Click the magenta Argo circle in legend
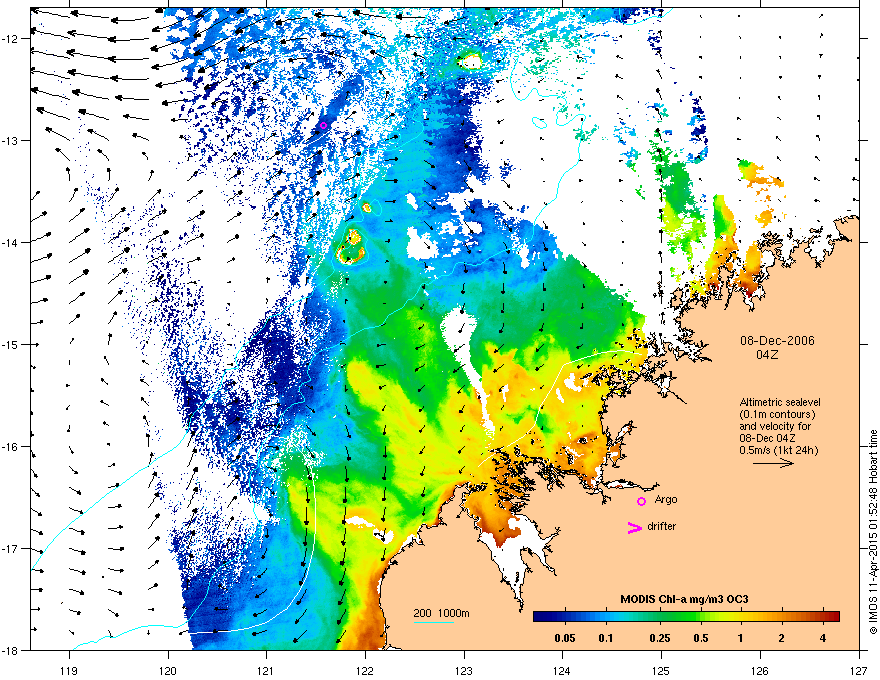This screenshot has width=880, height=680. tap(641, 501)
